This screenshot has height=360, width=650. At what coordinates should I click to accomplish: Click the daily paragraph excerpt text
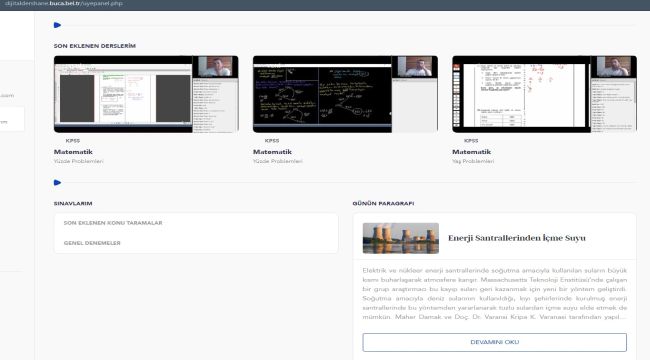495,294
